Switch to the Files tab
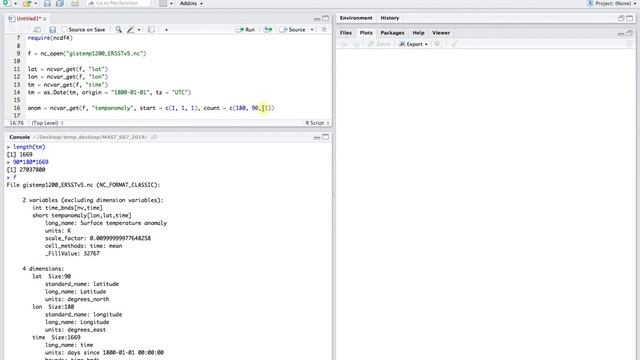Viewport: 640px width, 360px height. pyautogui.click(x=345, y=33)
